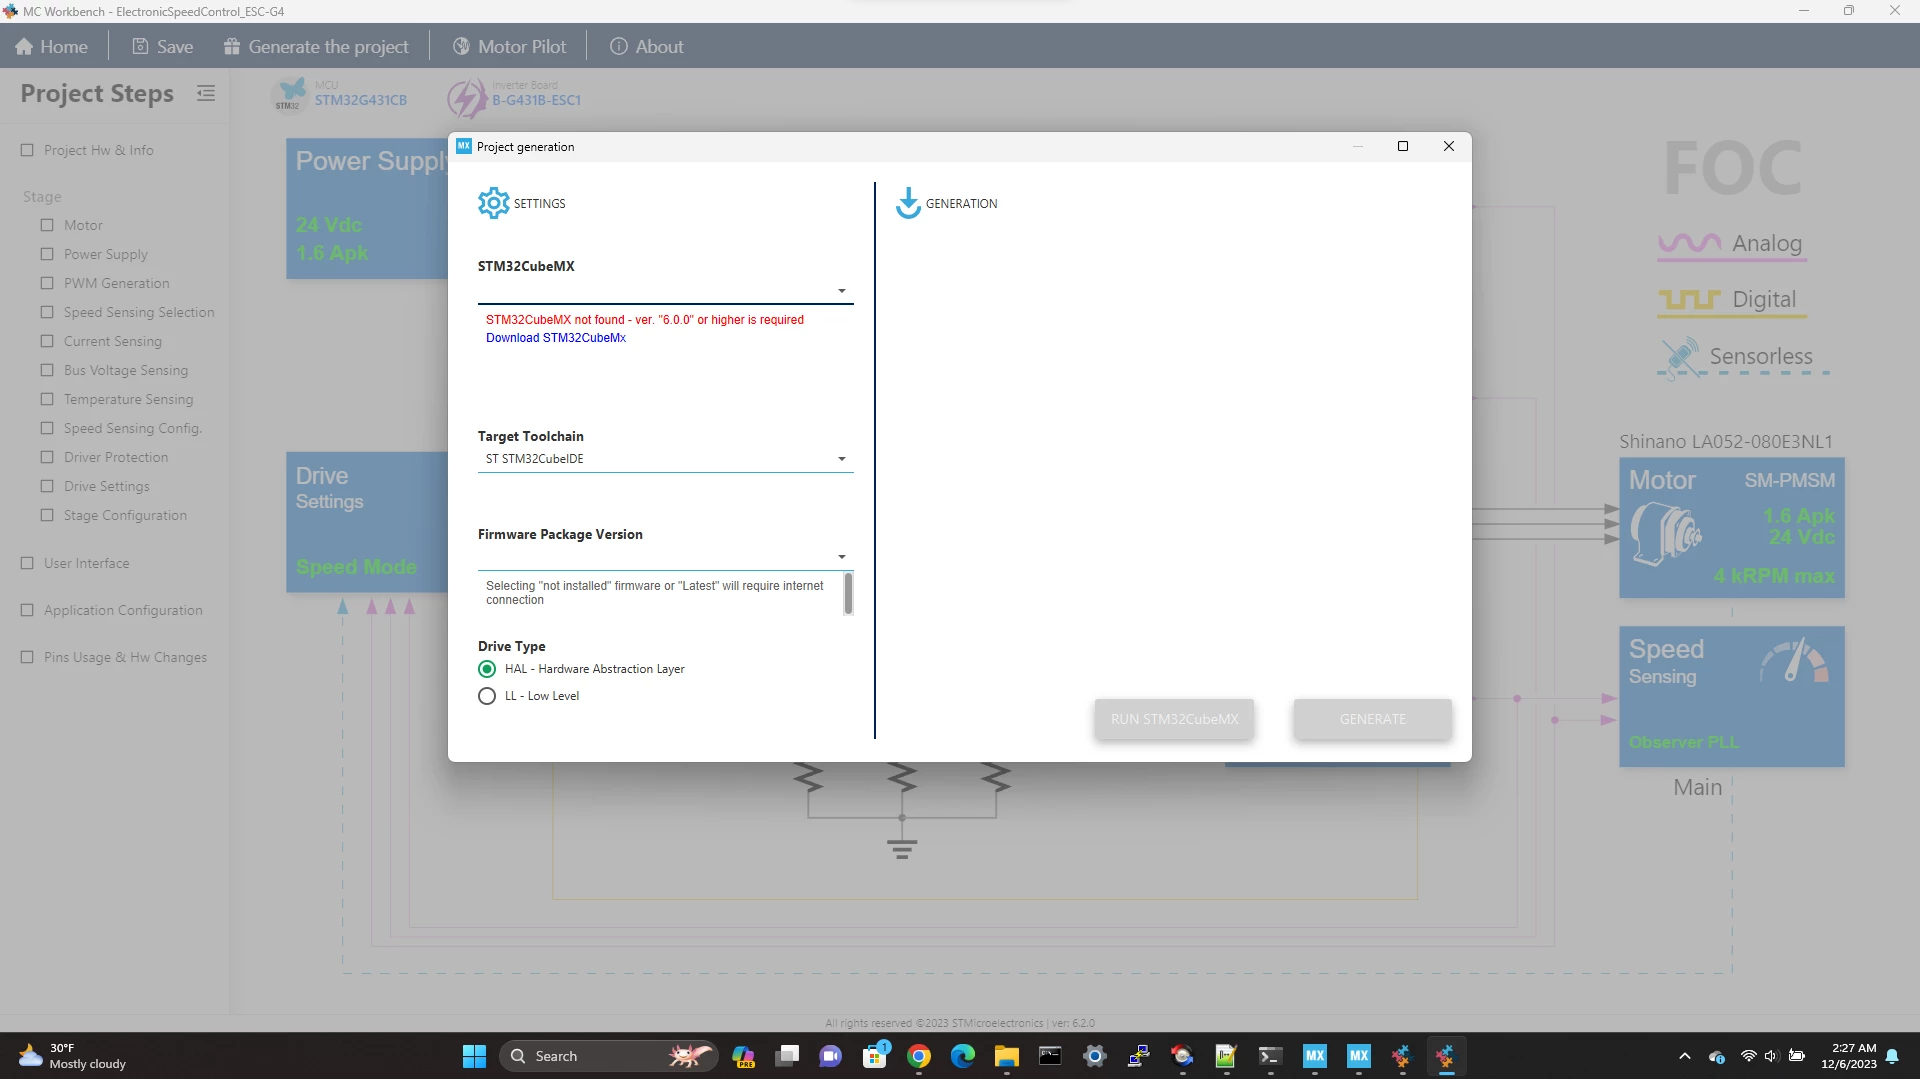
Task: Click the Save icon in toolbar
Action: [x=140, y=47]
